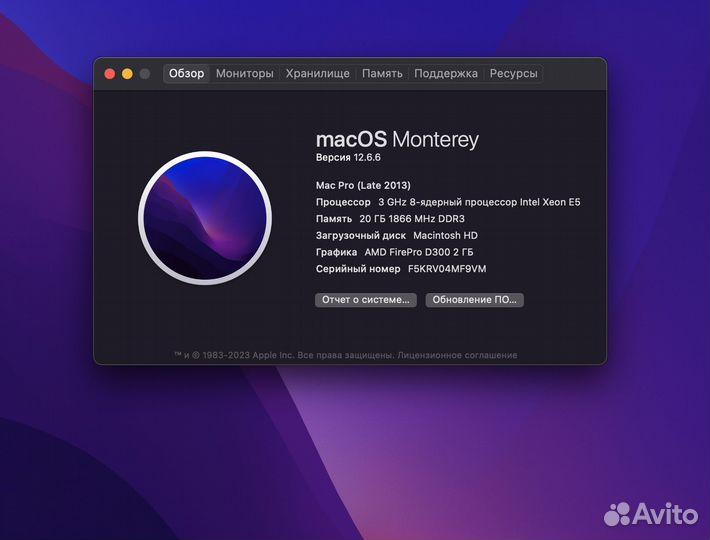Image resolution: width=710 pixels, height=540 pixels.
Task: Click the Процессор label
Action: pyautogui.click(x=343, y=202)
